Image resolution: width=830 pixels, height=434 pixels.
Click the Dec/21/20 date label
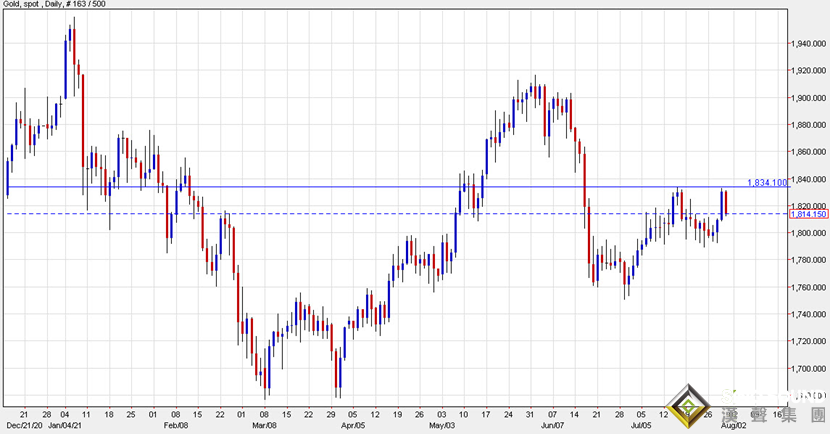click(x=21, y=425)
